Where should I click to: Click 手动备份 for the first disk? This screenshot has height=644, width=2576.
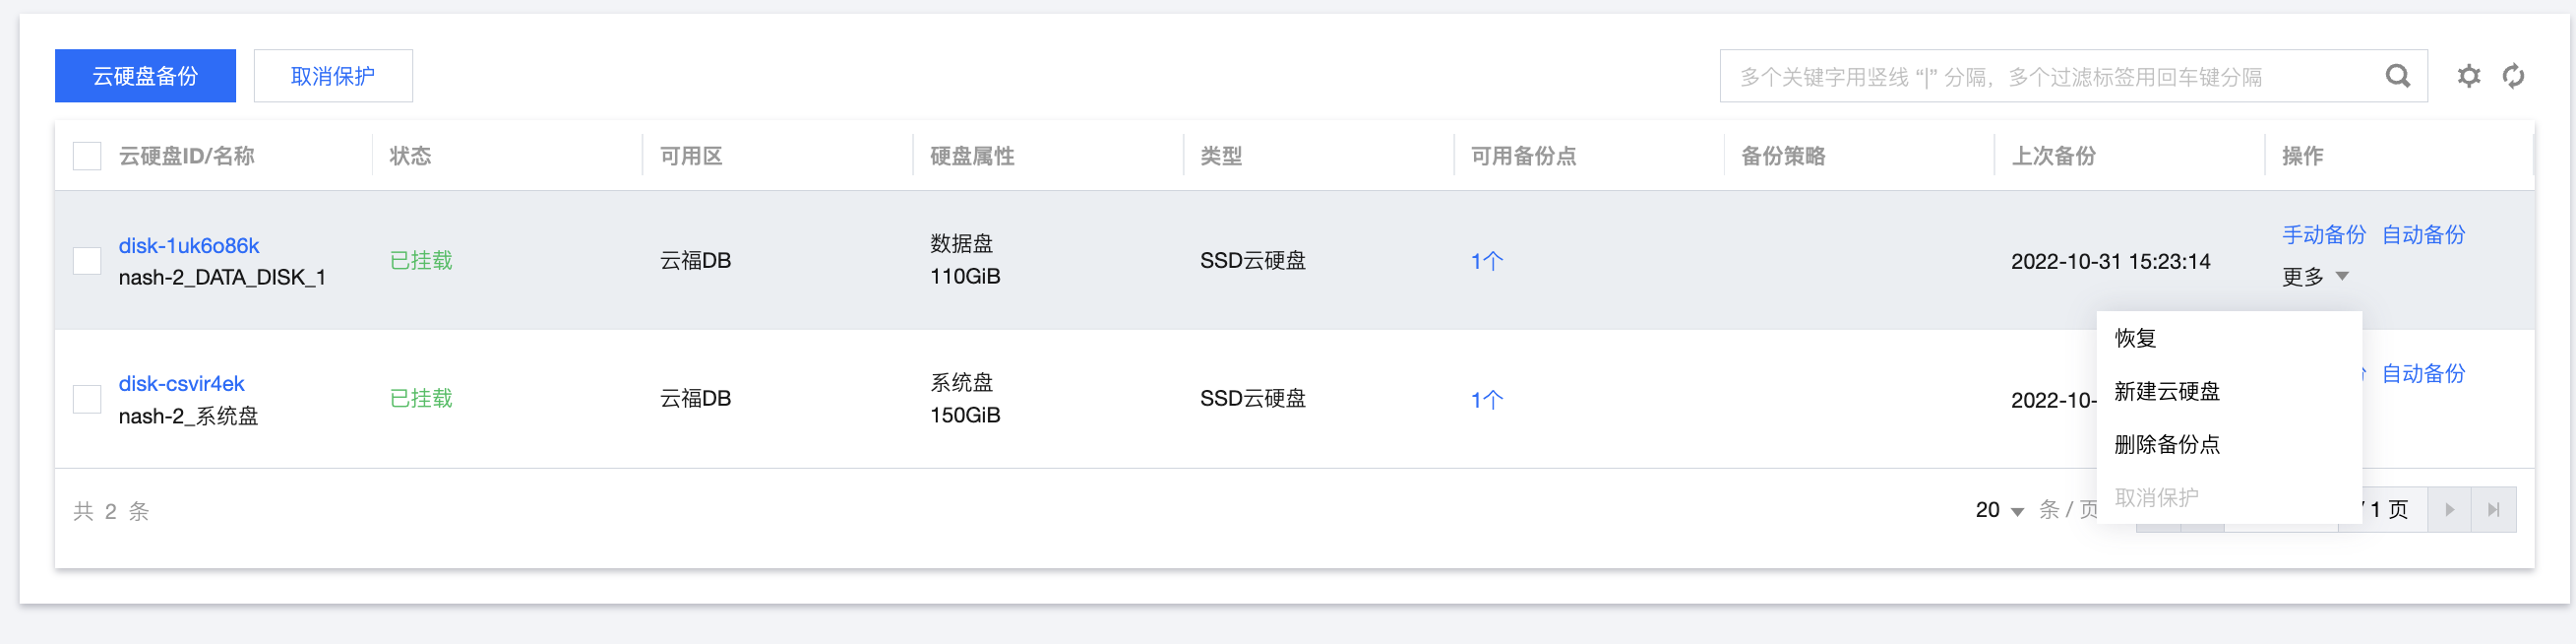(2323, 235)
